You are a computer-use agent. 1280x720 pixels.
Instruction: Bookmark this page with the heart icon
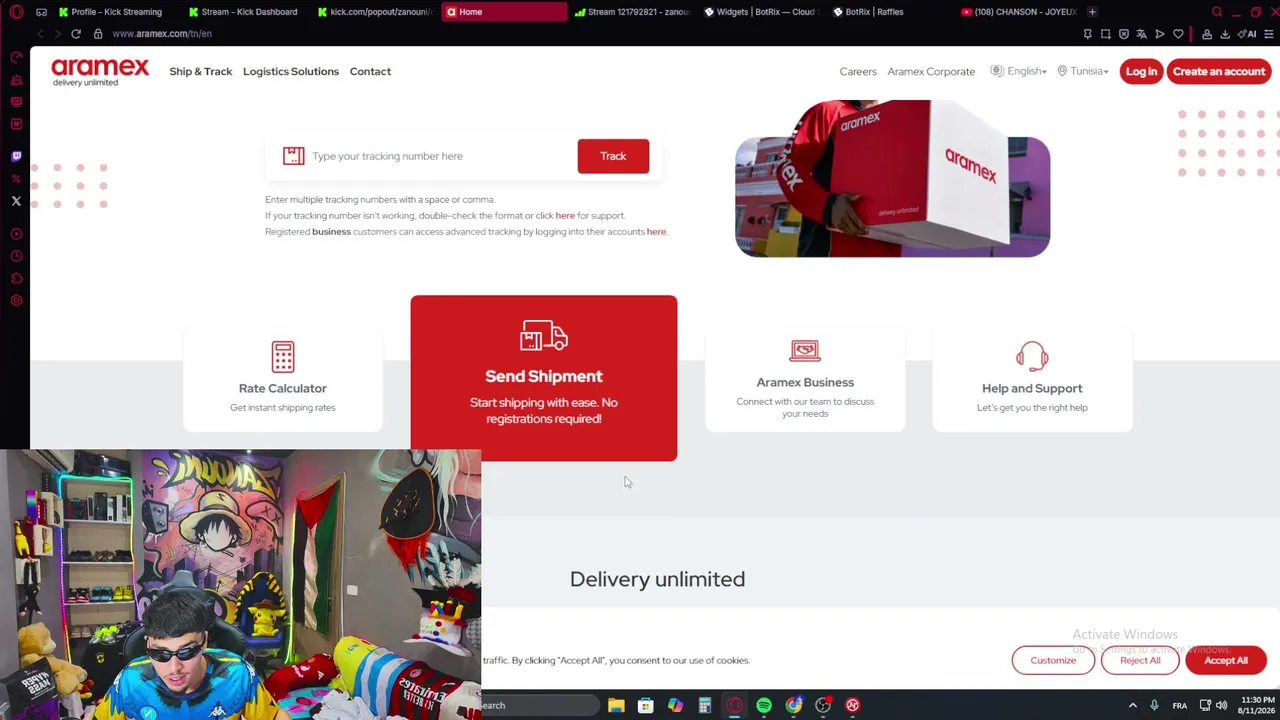1178,34
